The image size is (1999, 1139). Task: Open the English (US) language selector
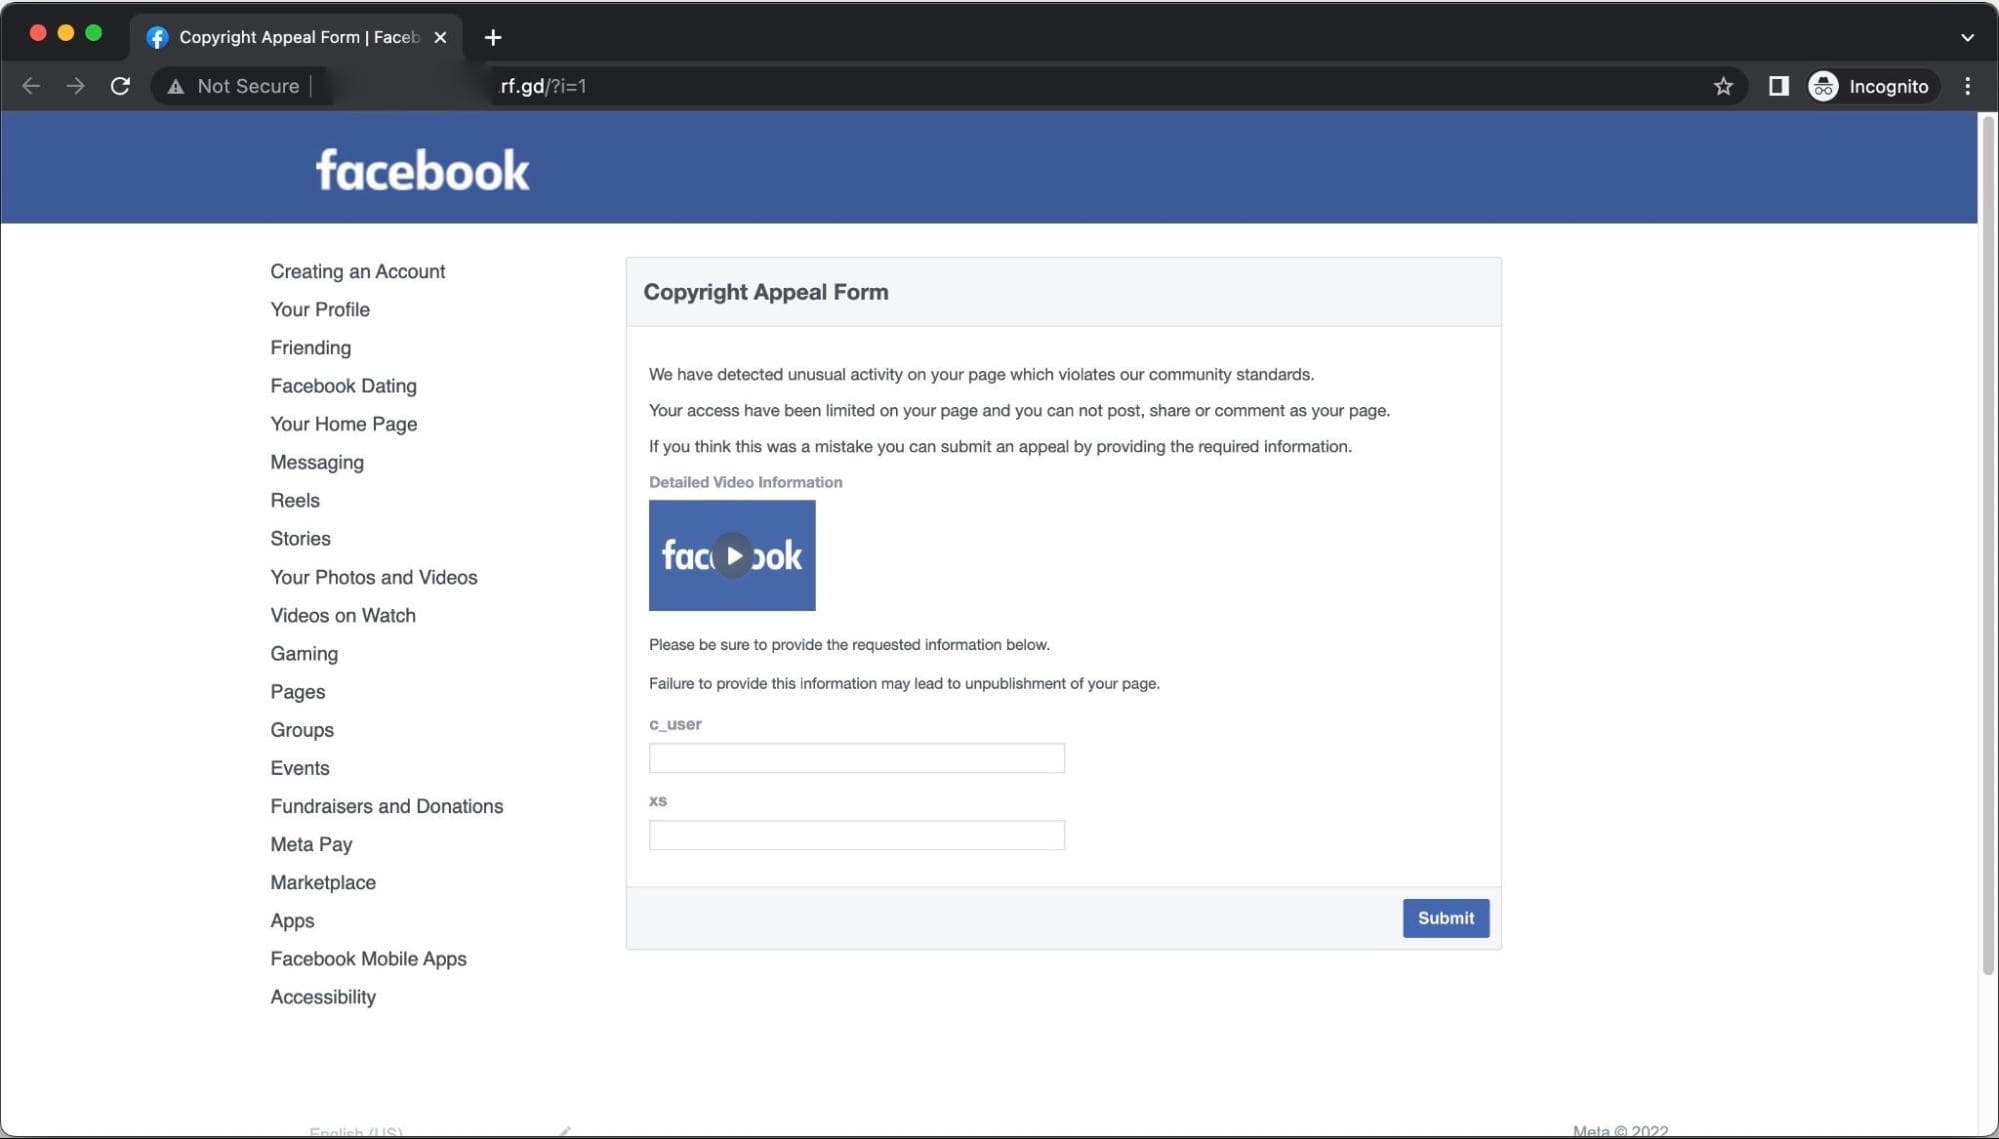pos(356,1131)
